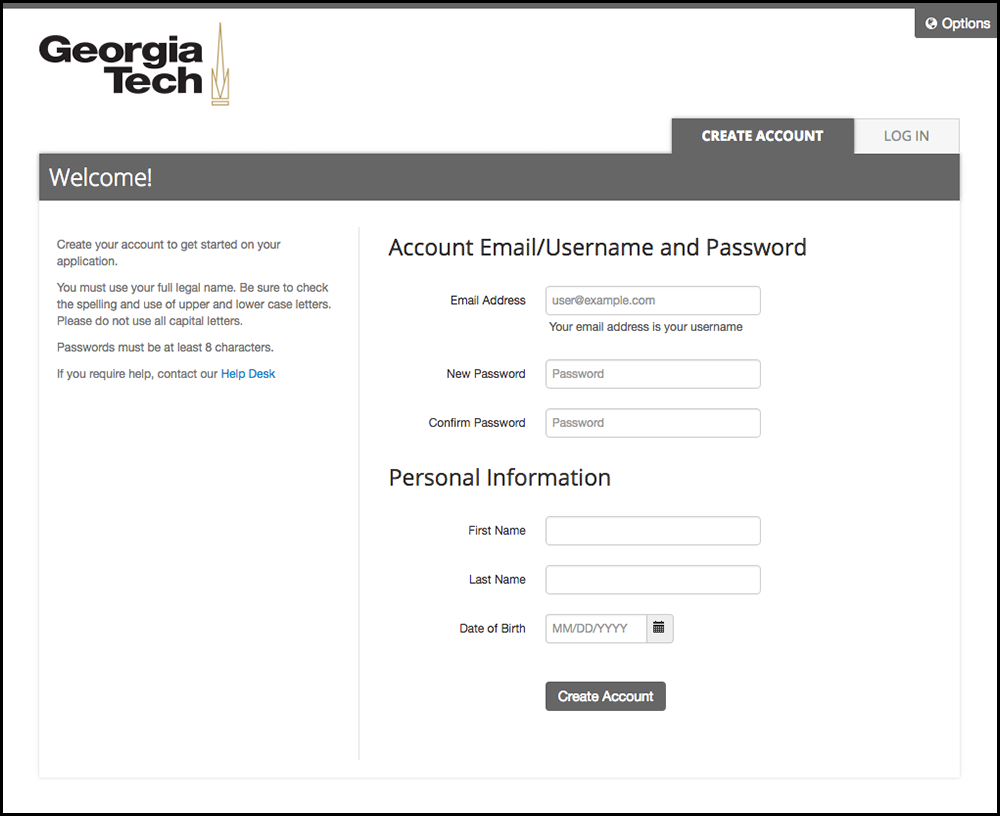1000x816 pixels.
Task: Click the First Name label
Action: click(x=497, y=531)
